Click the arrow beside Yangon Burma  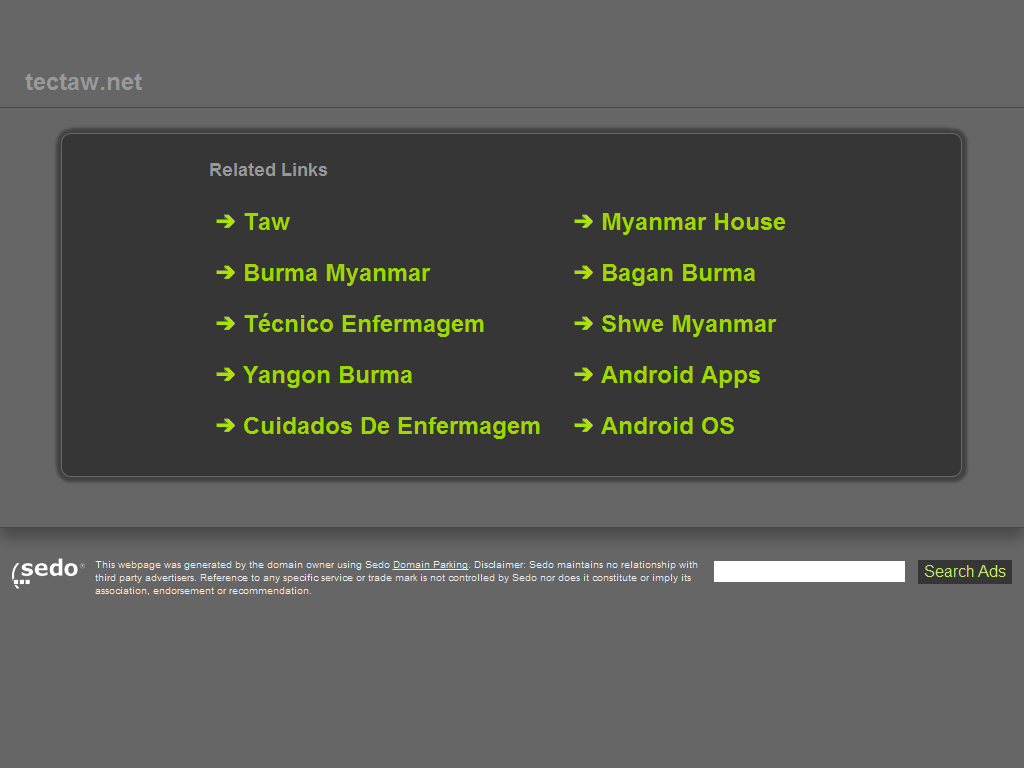[225, 374]
